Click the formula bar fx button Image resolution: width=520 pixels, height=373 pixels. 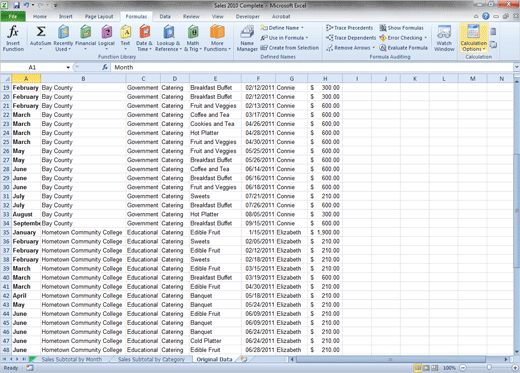pos(105,67)
